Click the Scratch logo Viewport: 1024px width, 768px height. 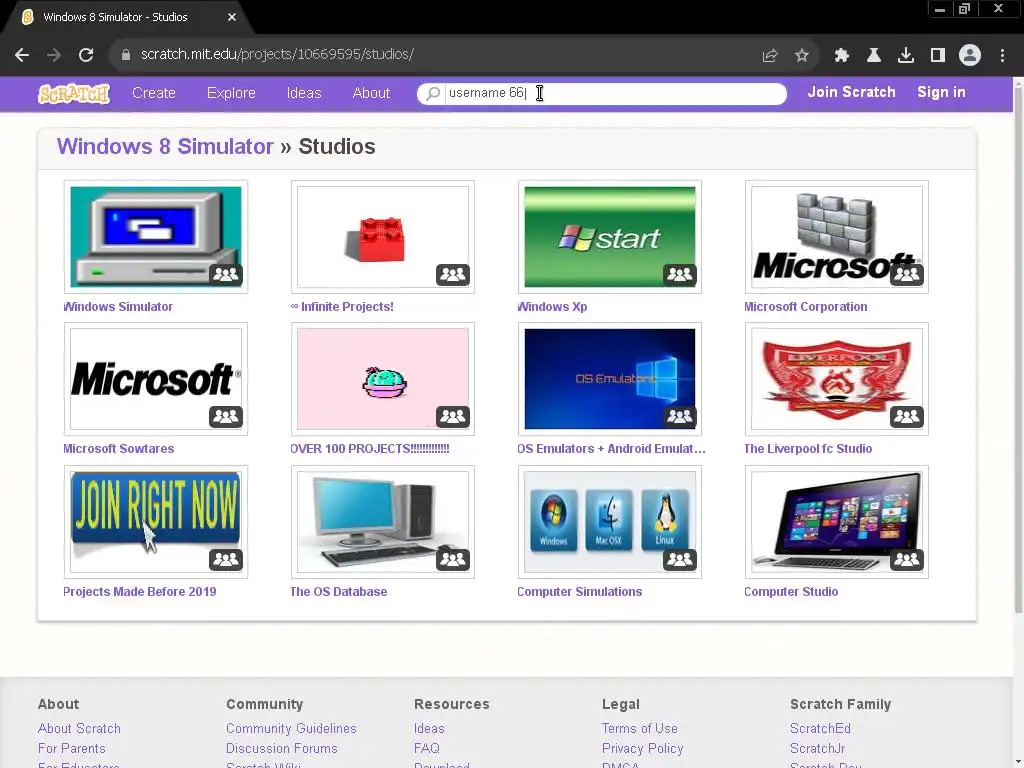74,93
